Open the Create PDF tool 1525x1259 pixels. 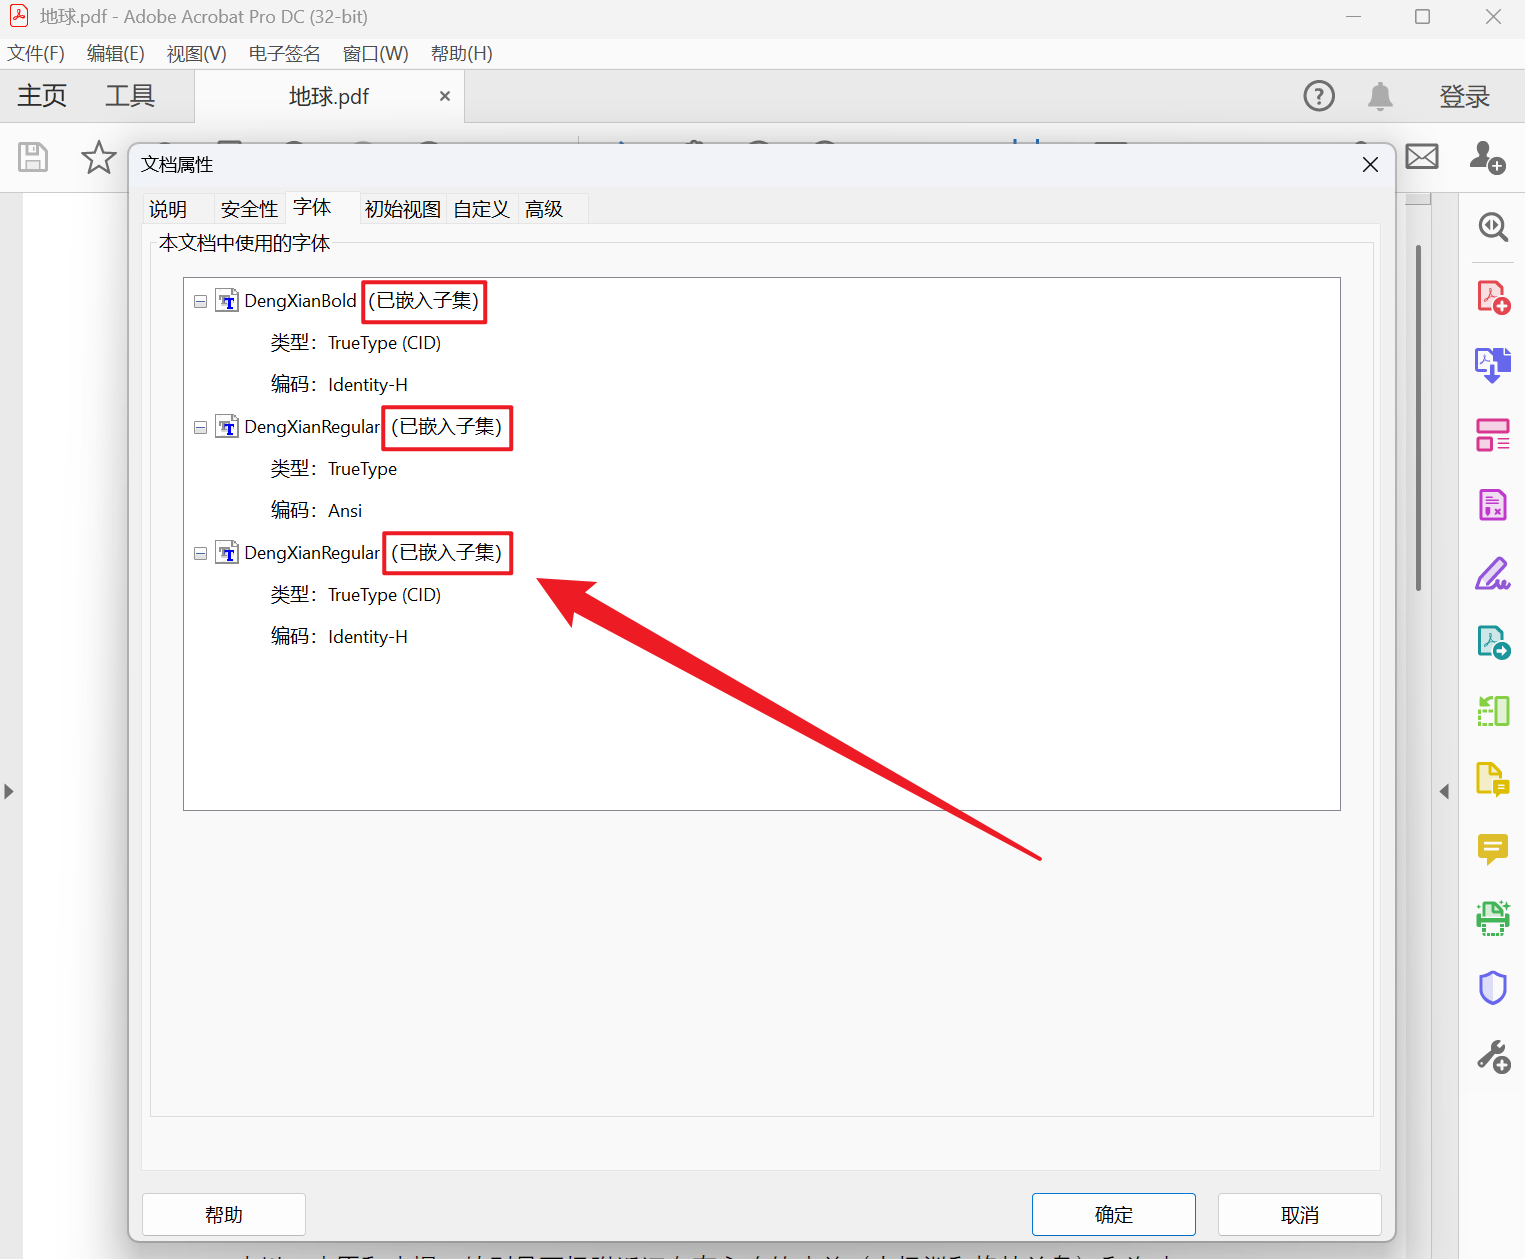1492,296
